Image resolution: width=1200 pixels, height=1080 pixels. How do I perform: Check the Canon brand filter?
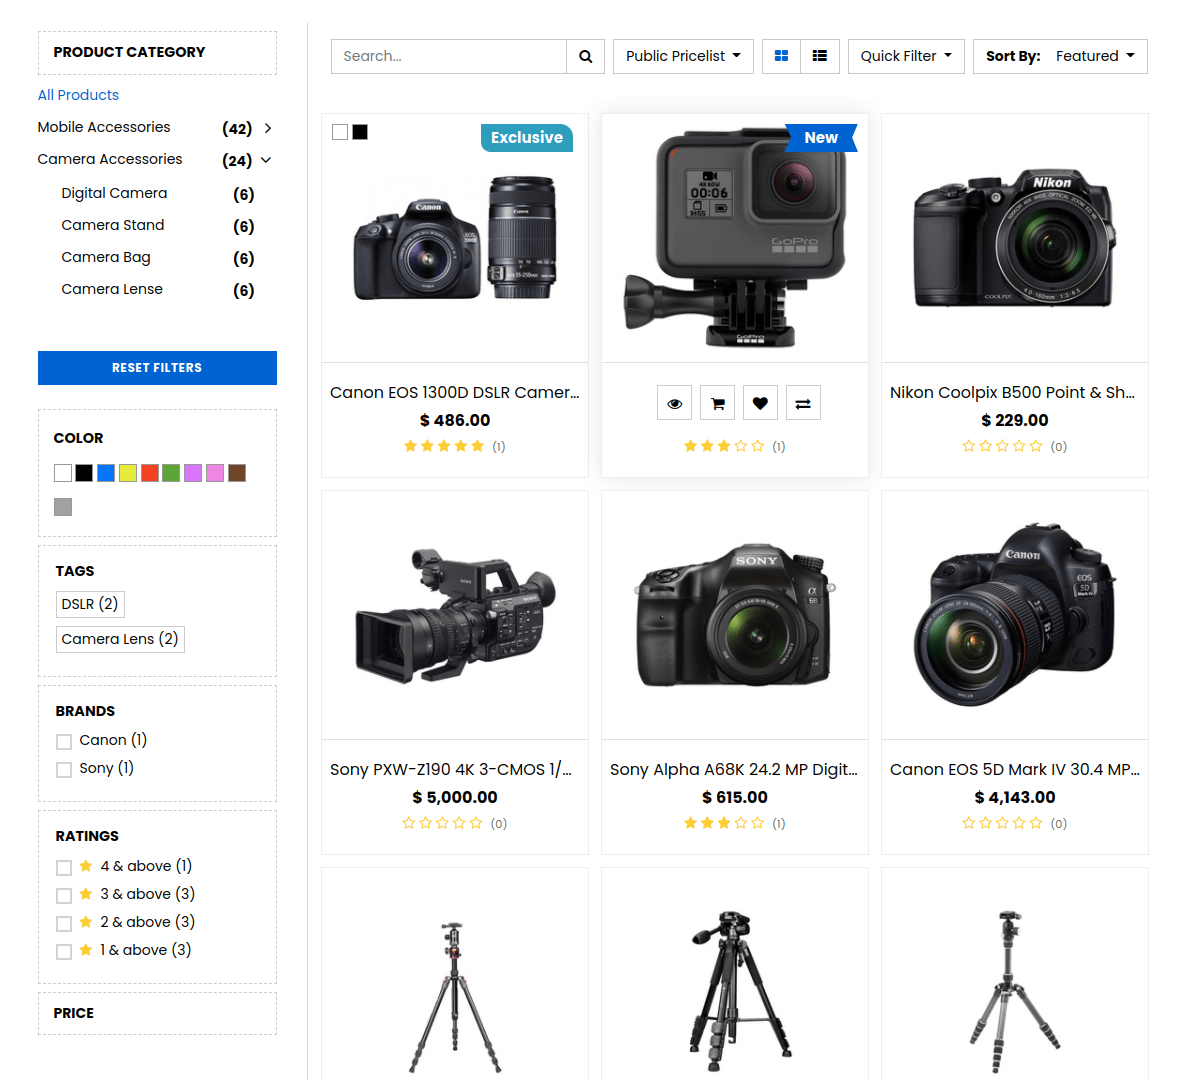[x=64, y=741]
